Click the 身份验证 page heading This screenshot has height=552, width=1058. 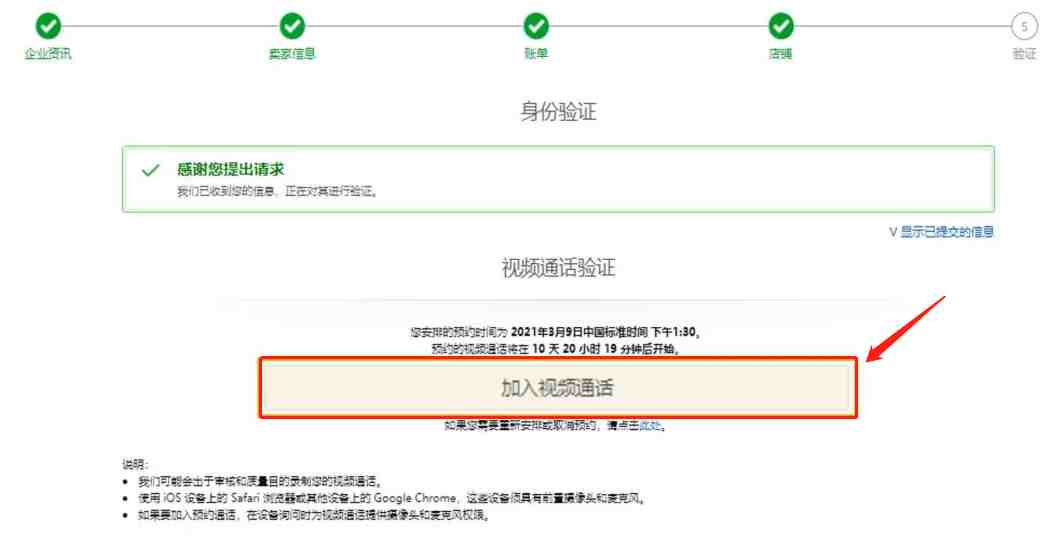point(558,111)
